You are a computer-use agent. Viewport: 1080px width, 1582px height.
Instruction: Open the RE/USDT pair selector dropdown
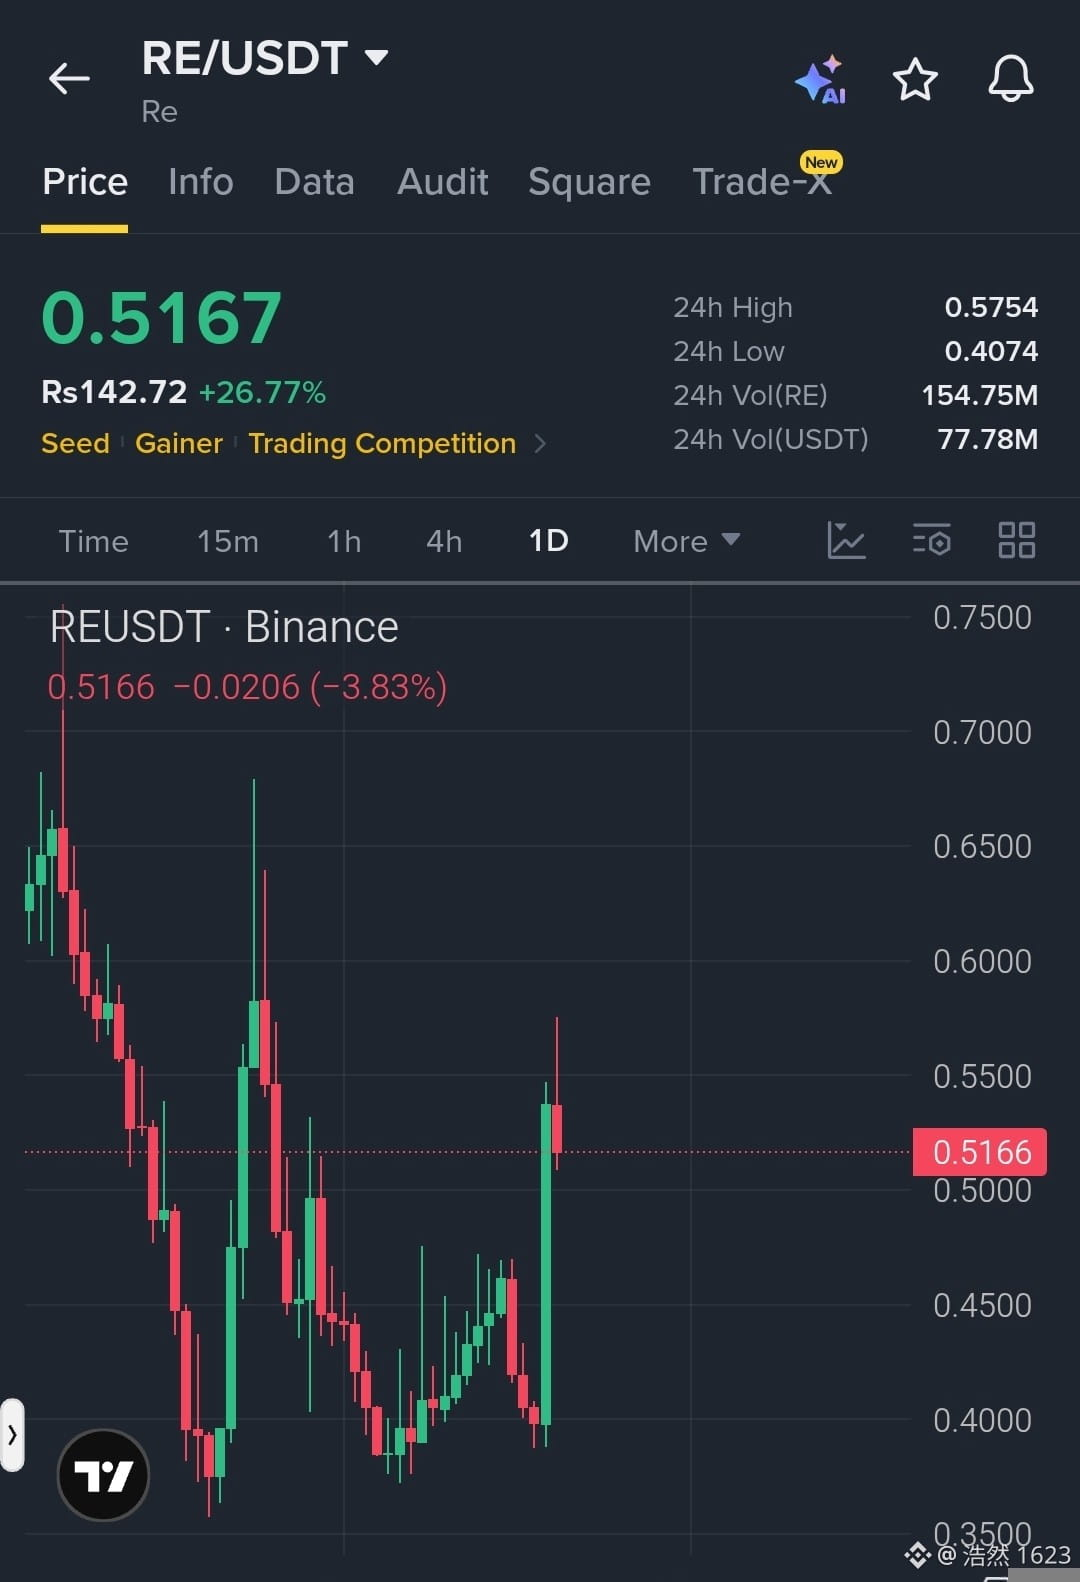tap(265, 58)
